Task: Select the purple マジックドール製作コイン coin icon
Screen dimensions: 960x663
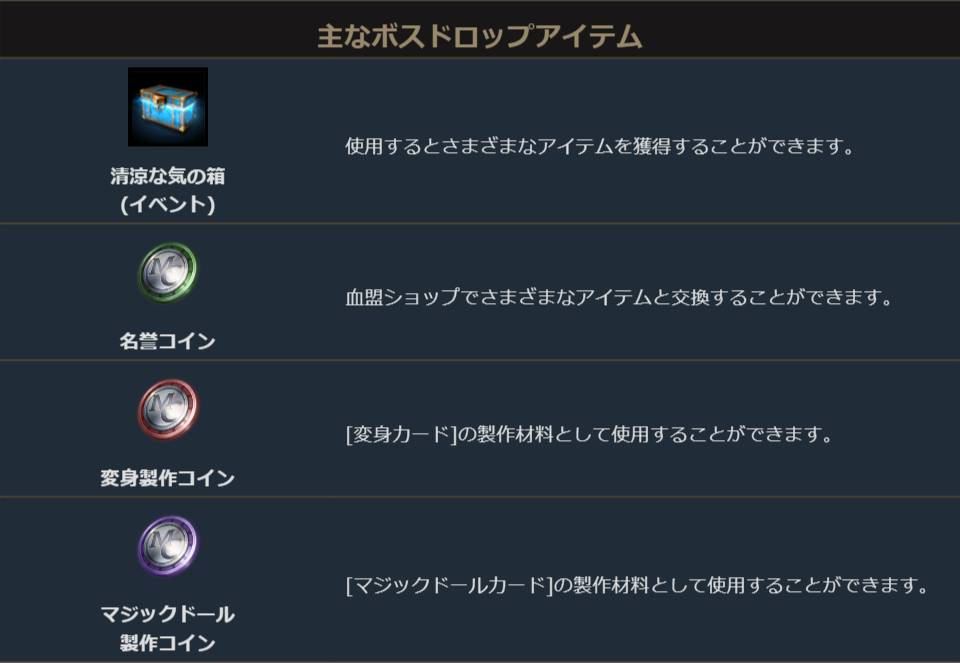Action: 167,546
